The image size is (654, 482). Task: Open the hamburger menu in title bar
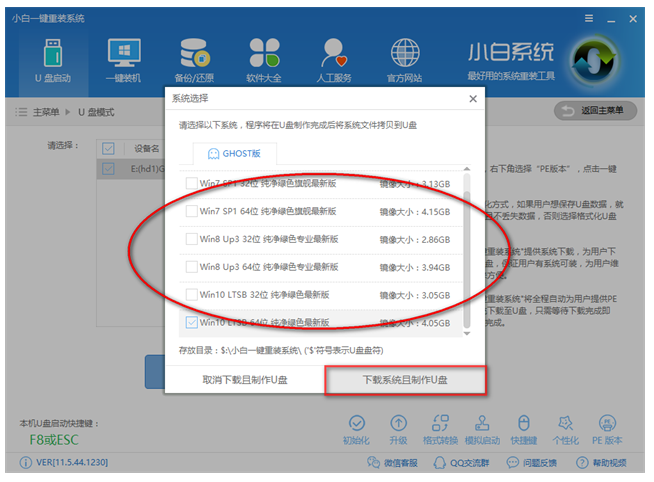(x=589, y=18)
